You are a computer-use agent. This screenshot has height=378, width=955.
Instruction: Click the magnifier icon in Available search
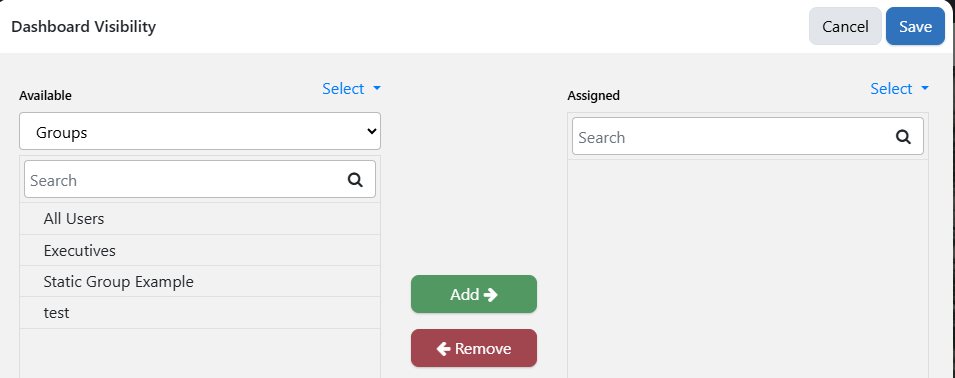click(x=355, y=180)
